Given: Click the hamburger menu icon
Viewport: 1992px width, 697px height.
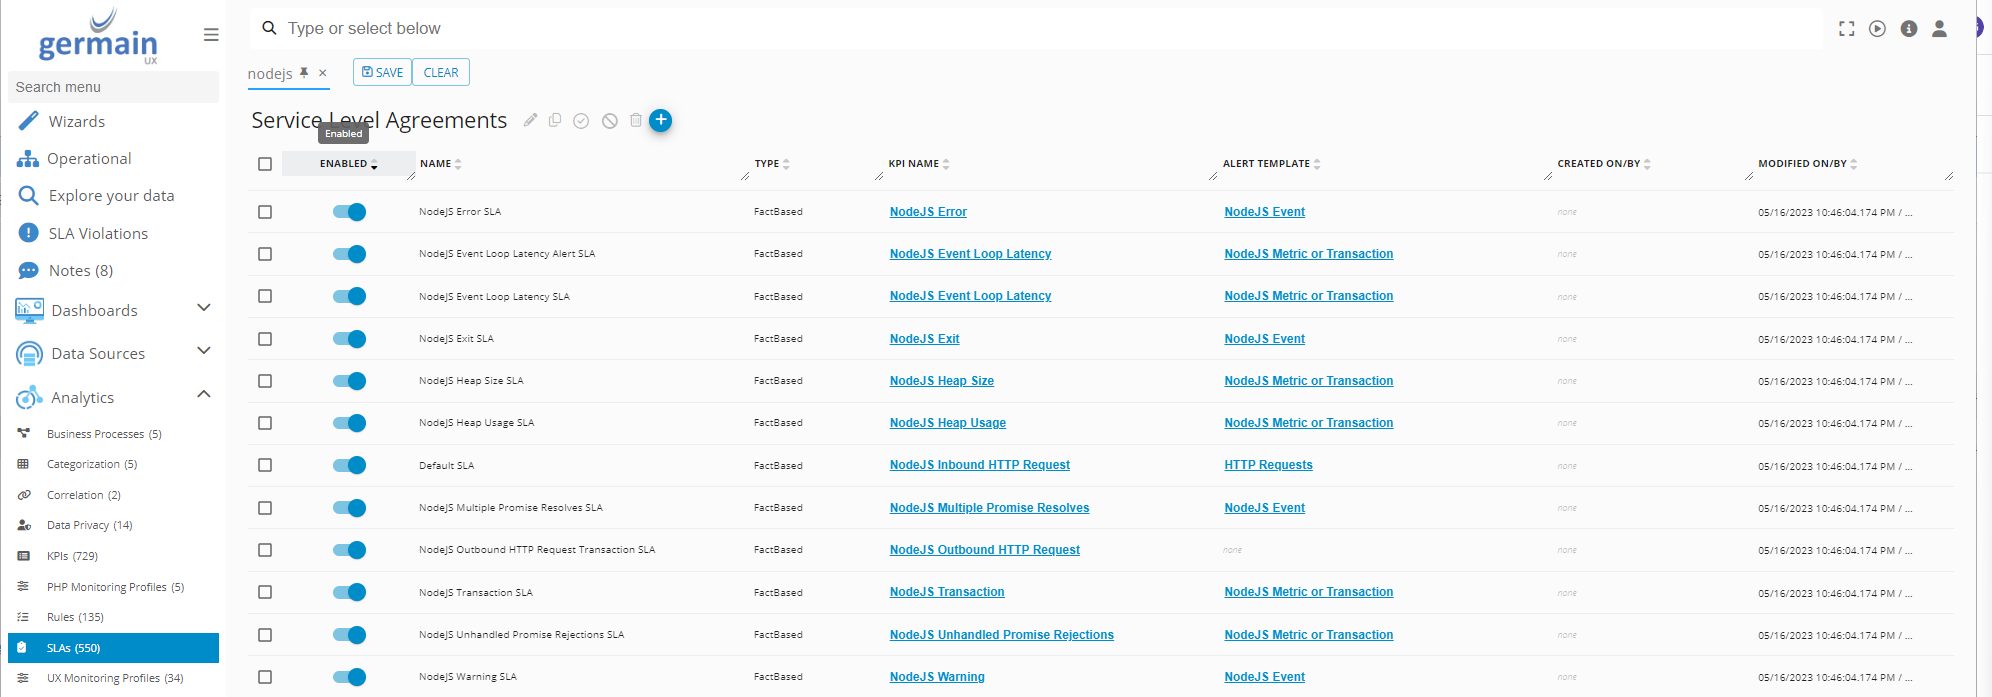Looking at the screenshot, I should (x=211, y=35).
